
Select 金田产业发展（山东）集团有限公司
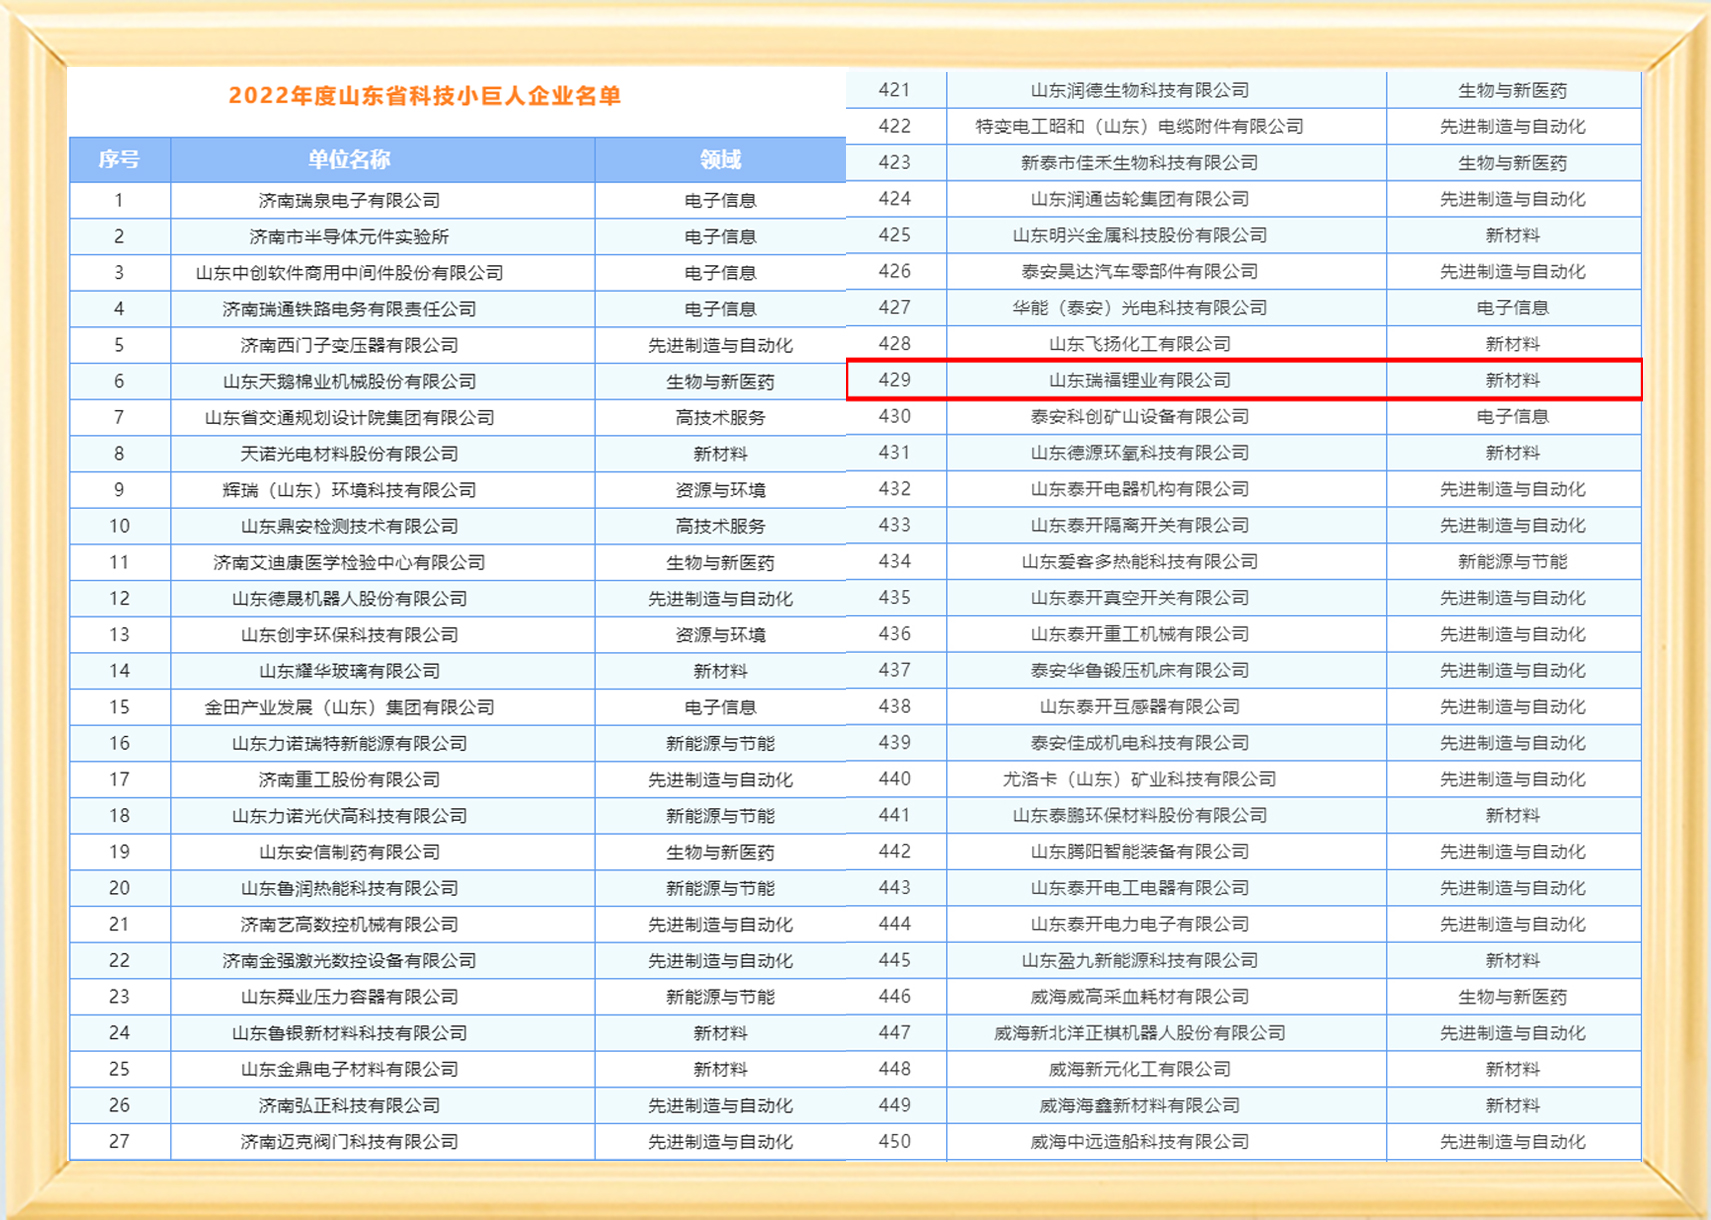[x=349, y=707]
